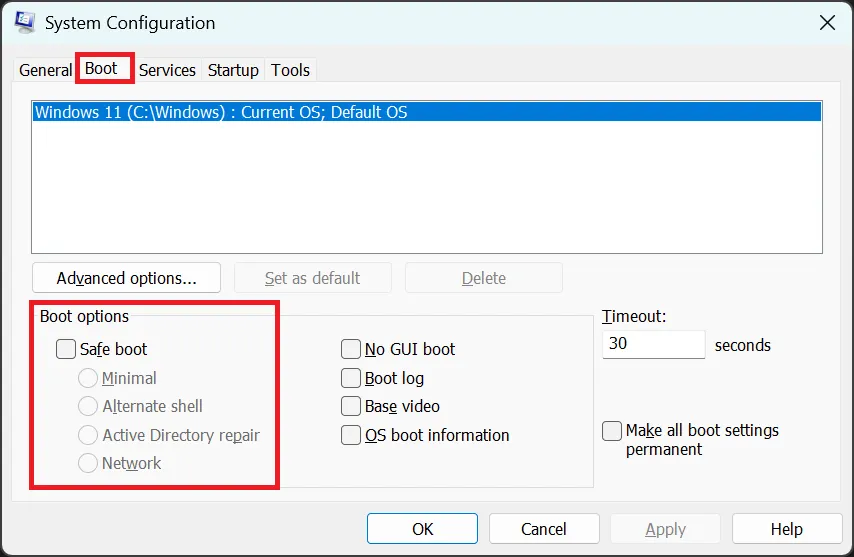Select the Windows 11 (C:\Windows) boot entry
Image resolution: width=854 pixels, height=557 pixels.
pyautogui.click(x=426, y=112)
